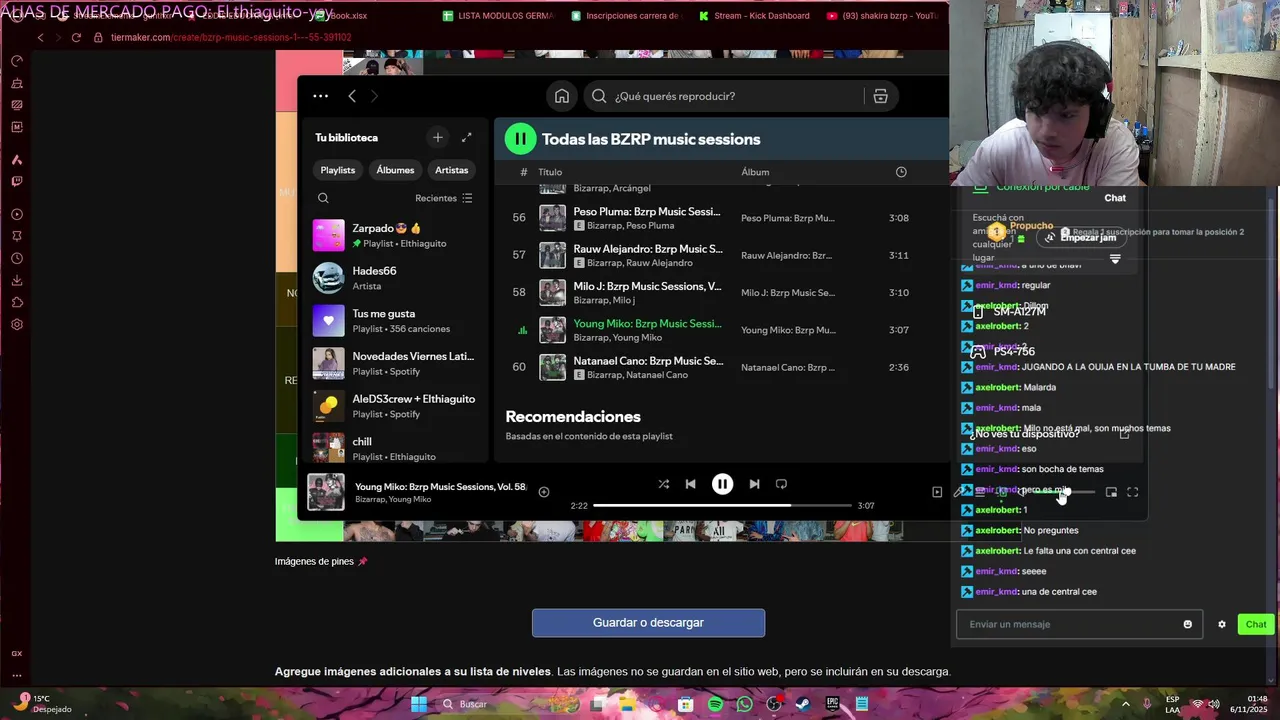Image resolution: width=1280 pixels, height=720 pixels.
Task: Select track 60 Natanael Cano session
Action: pos(720,367)
